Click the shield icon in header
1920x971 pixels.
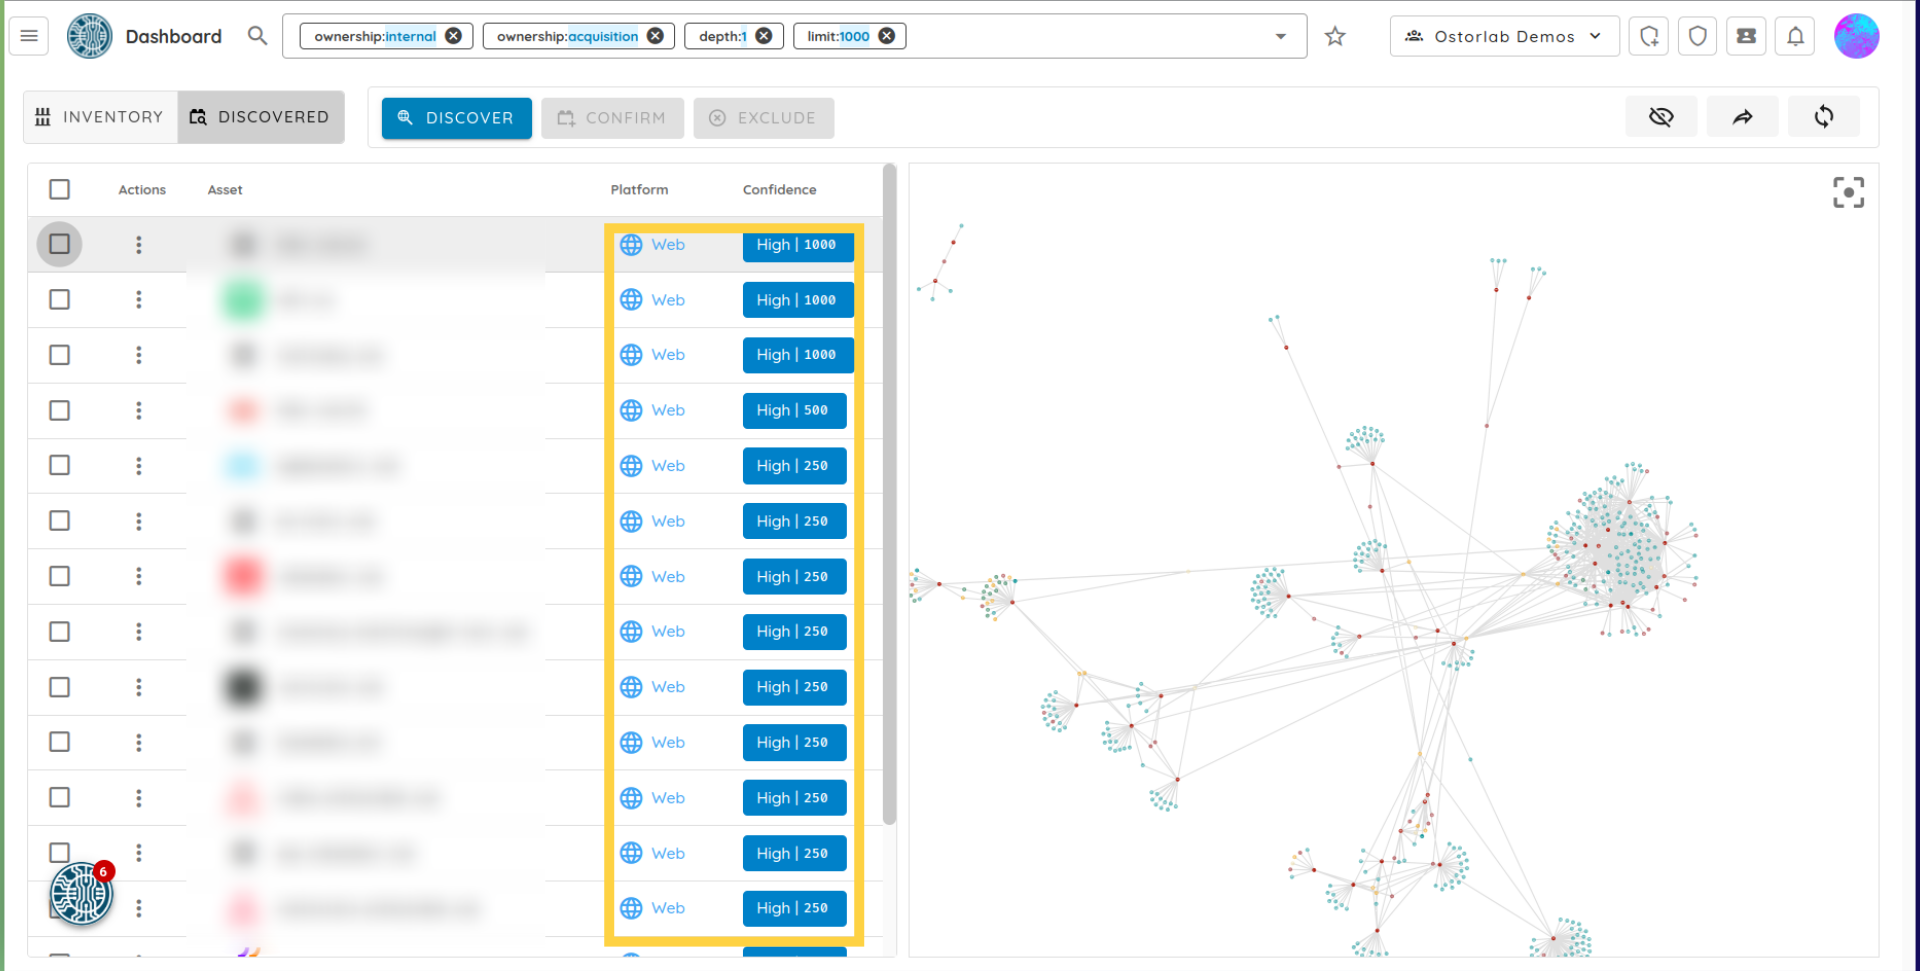click(1697, 37)
